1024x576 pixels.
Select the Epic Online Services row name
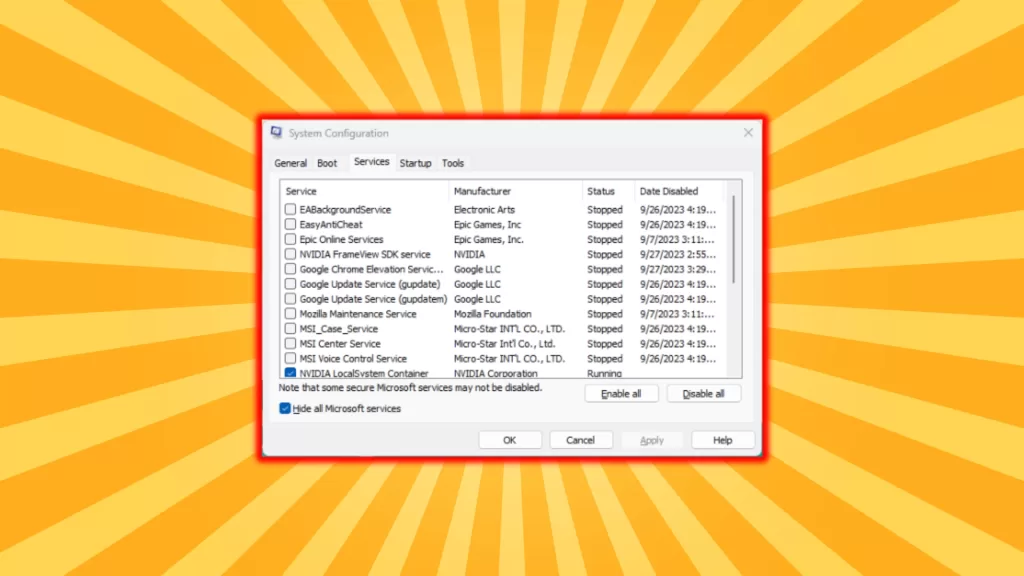pyautogui.click(x=342, y=240)
